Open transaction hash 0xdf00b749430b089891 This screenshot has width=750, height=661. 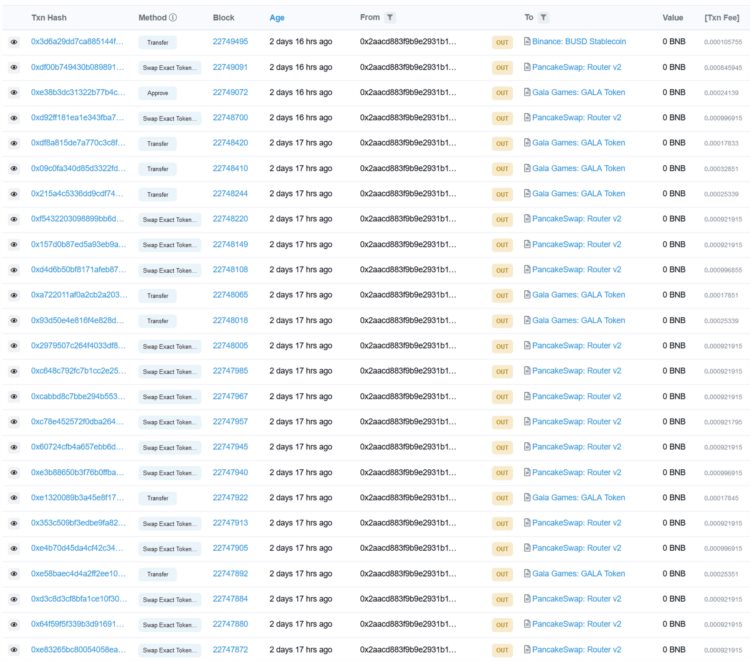pos(77,67)
